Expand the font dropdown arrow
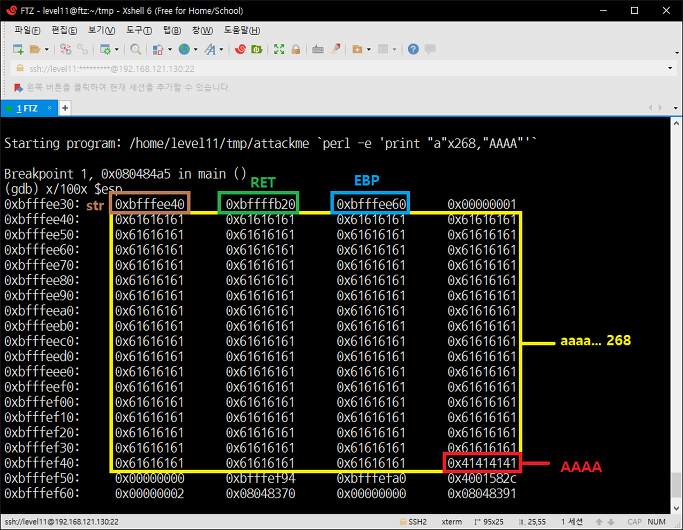 coord(221,49)
